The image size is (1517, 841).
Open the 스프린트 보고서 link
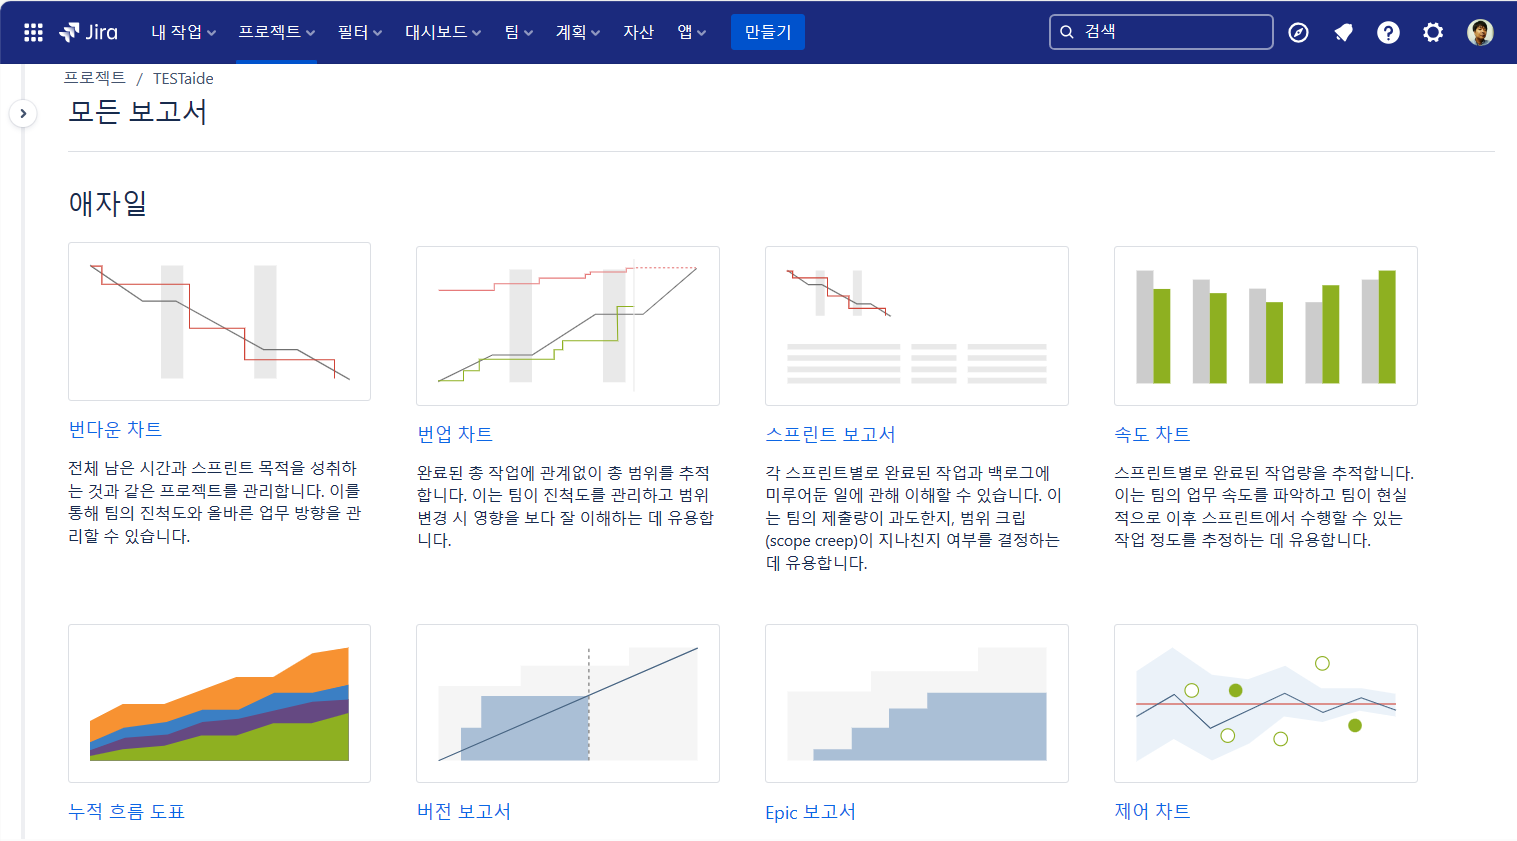pyautogui.click(x=830, y=434)
